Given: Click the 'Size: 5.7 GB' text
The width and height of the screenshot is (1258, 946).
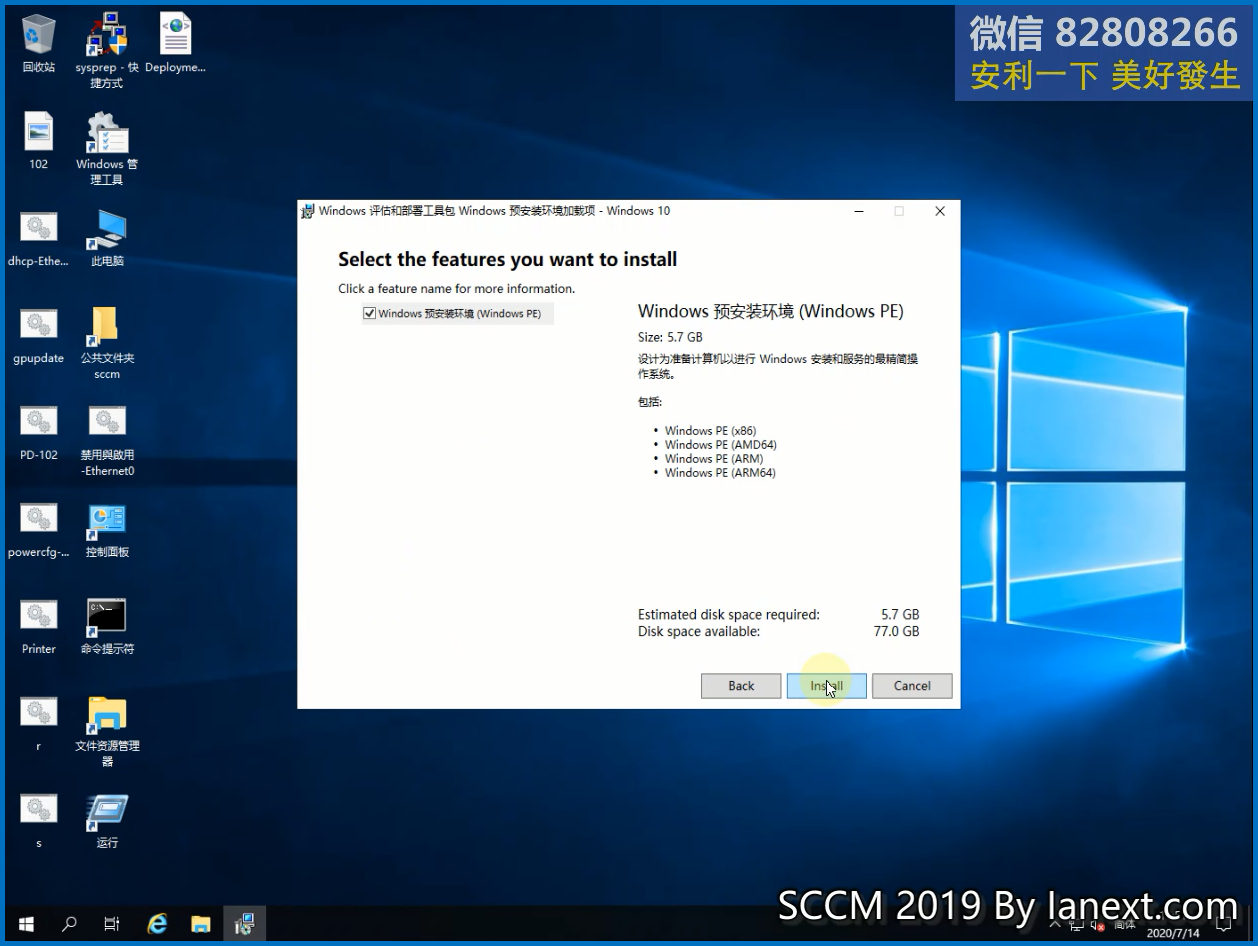Looking at the screenshot, I should [670, 337].
